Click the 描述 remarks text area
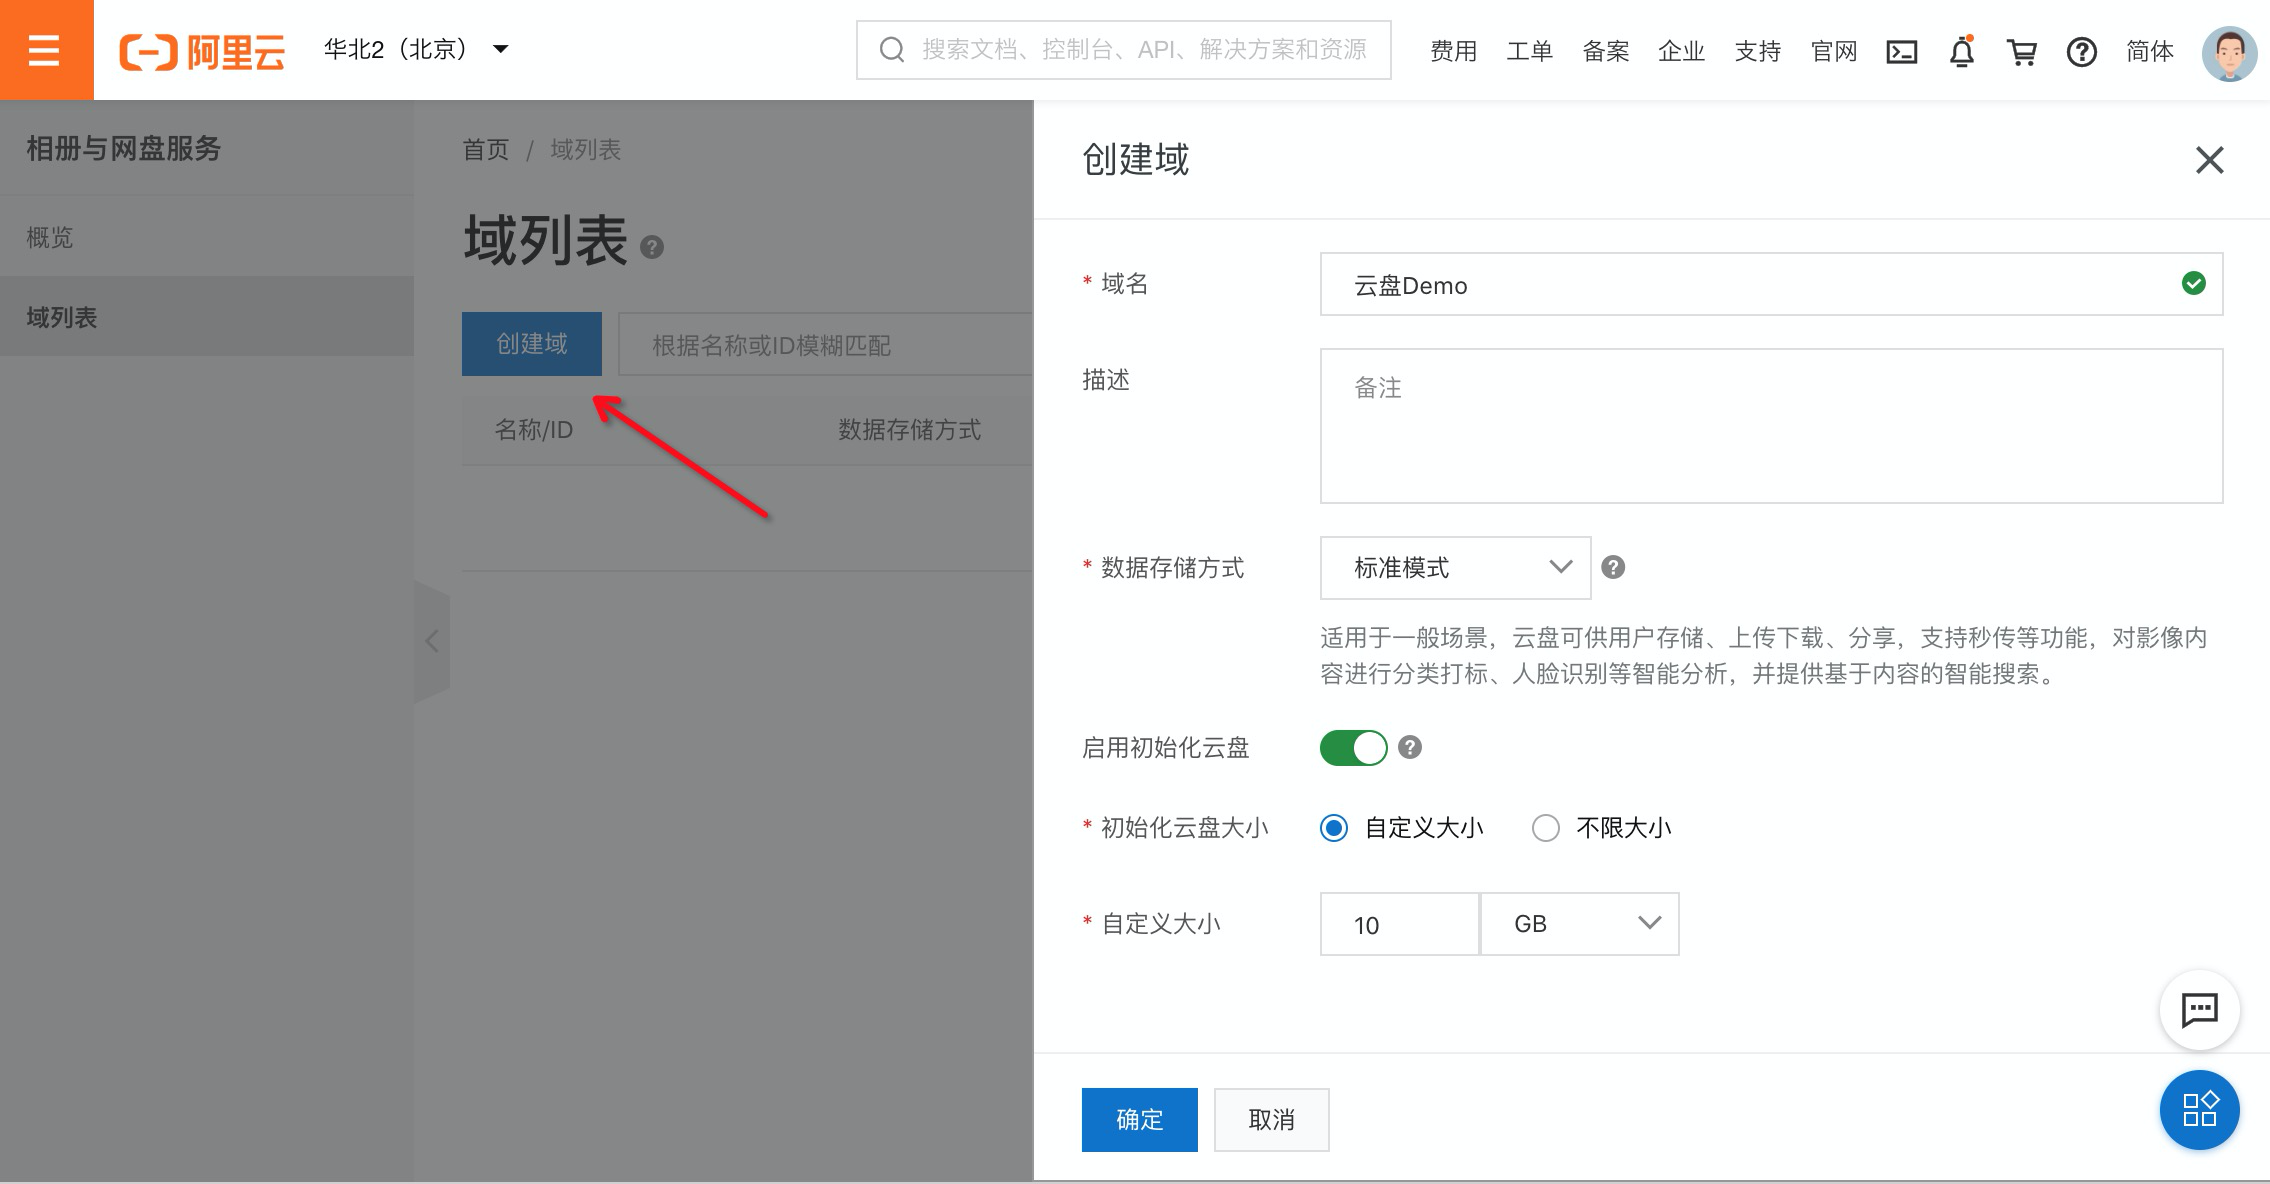 (1770, 426)
